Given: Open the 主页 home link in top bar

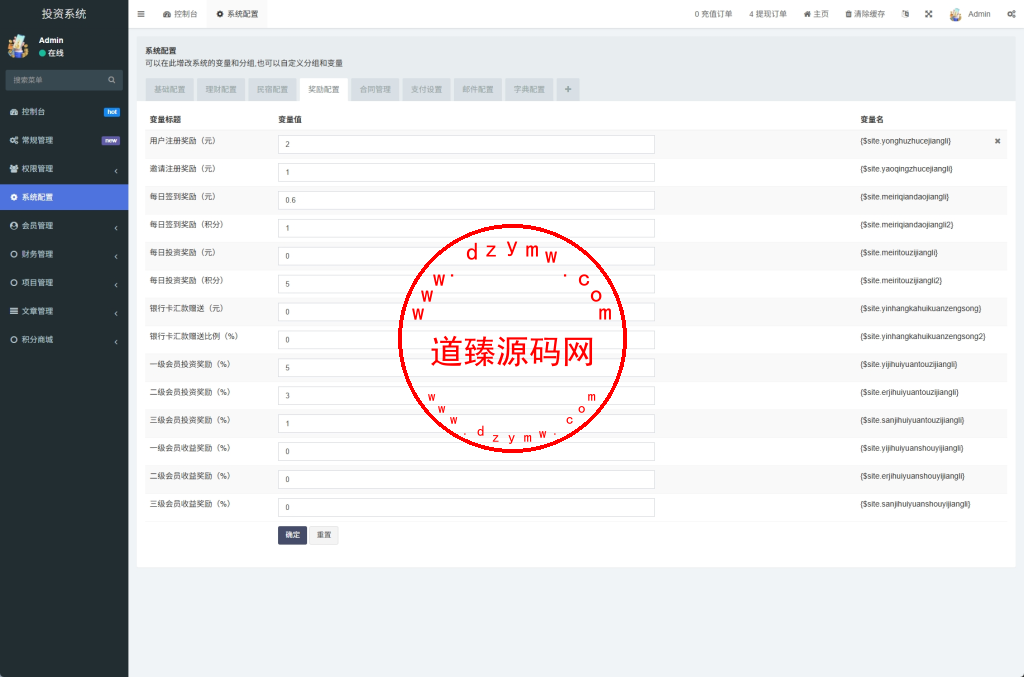Looking at the screenshot, I should (x=816, y=14).
